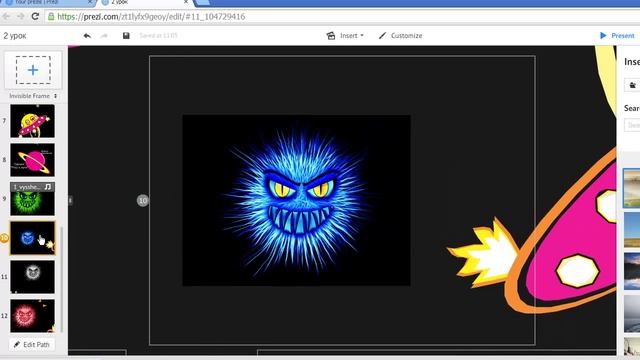Pick the first landscape image result thumbnail
Viewport: 640px width, 360px height.
tap(631, 188)
